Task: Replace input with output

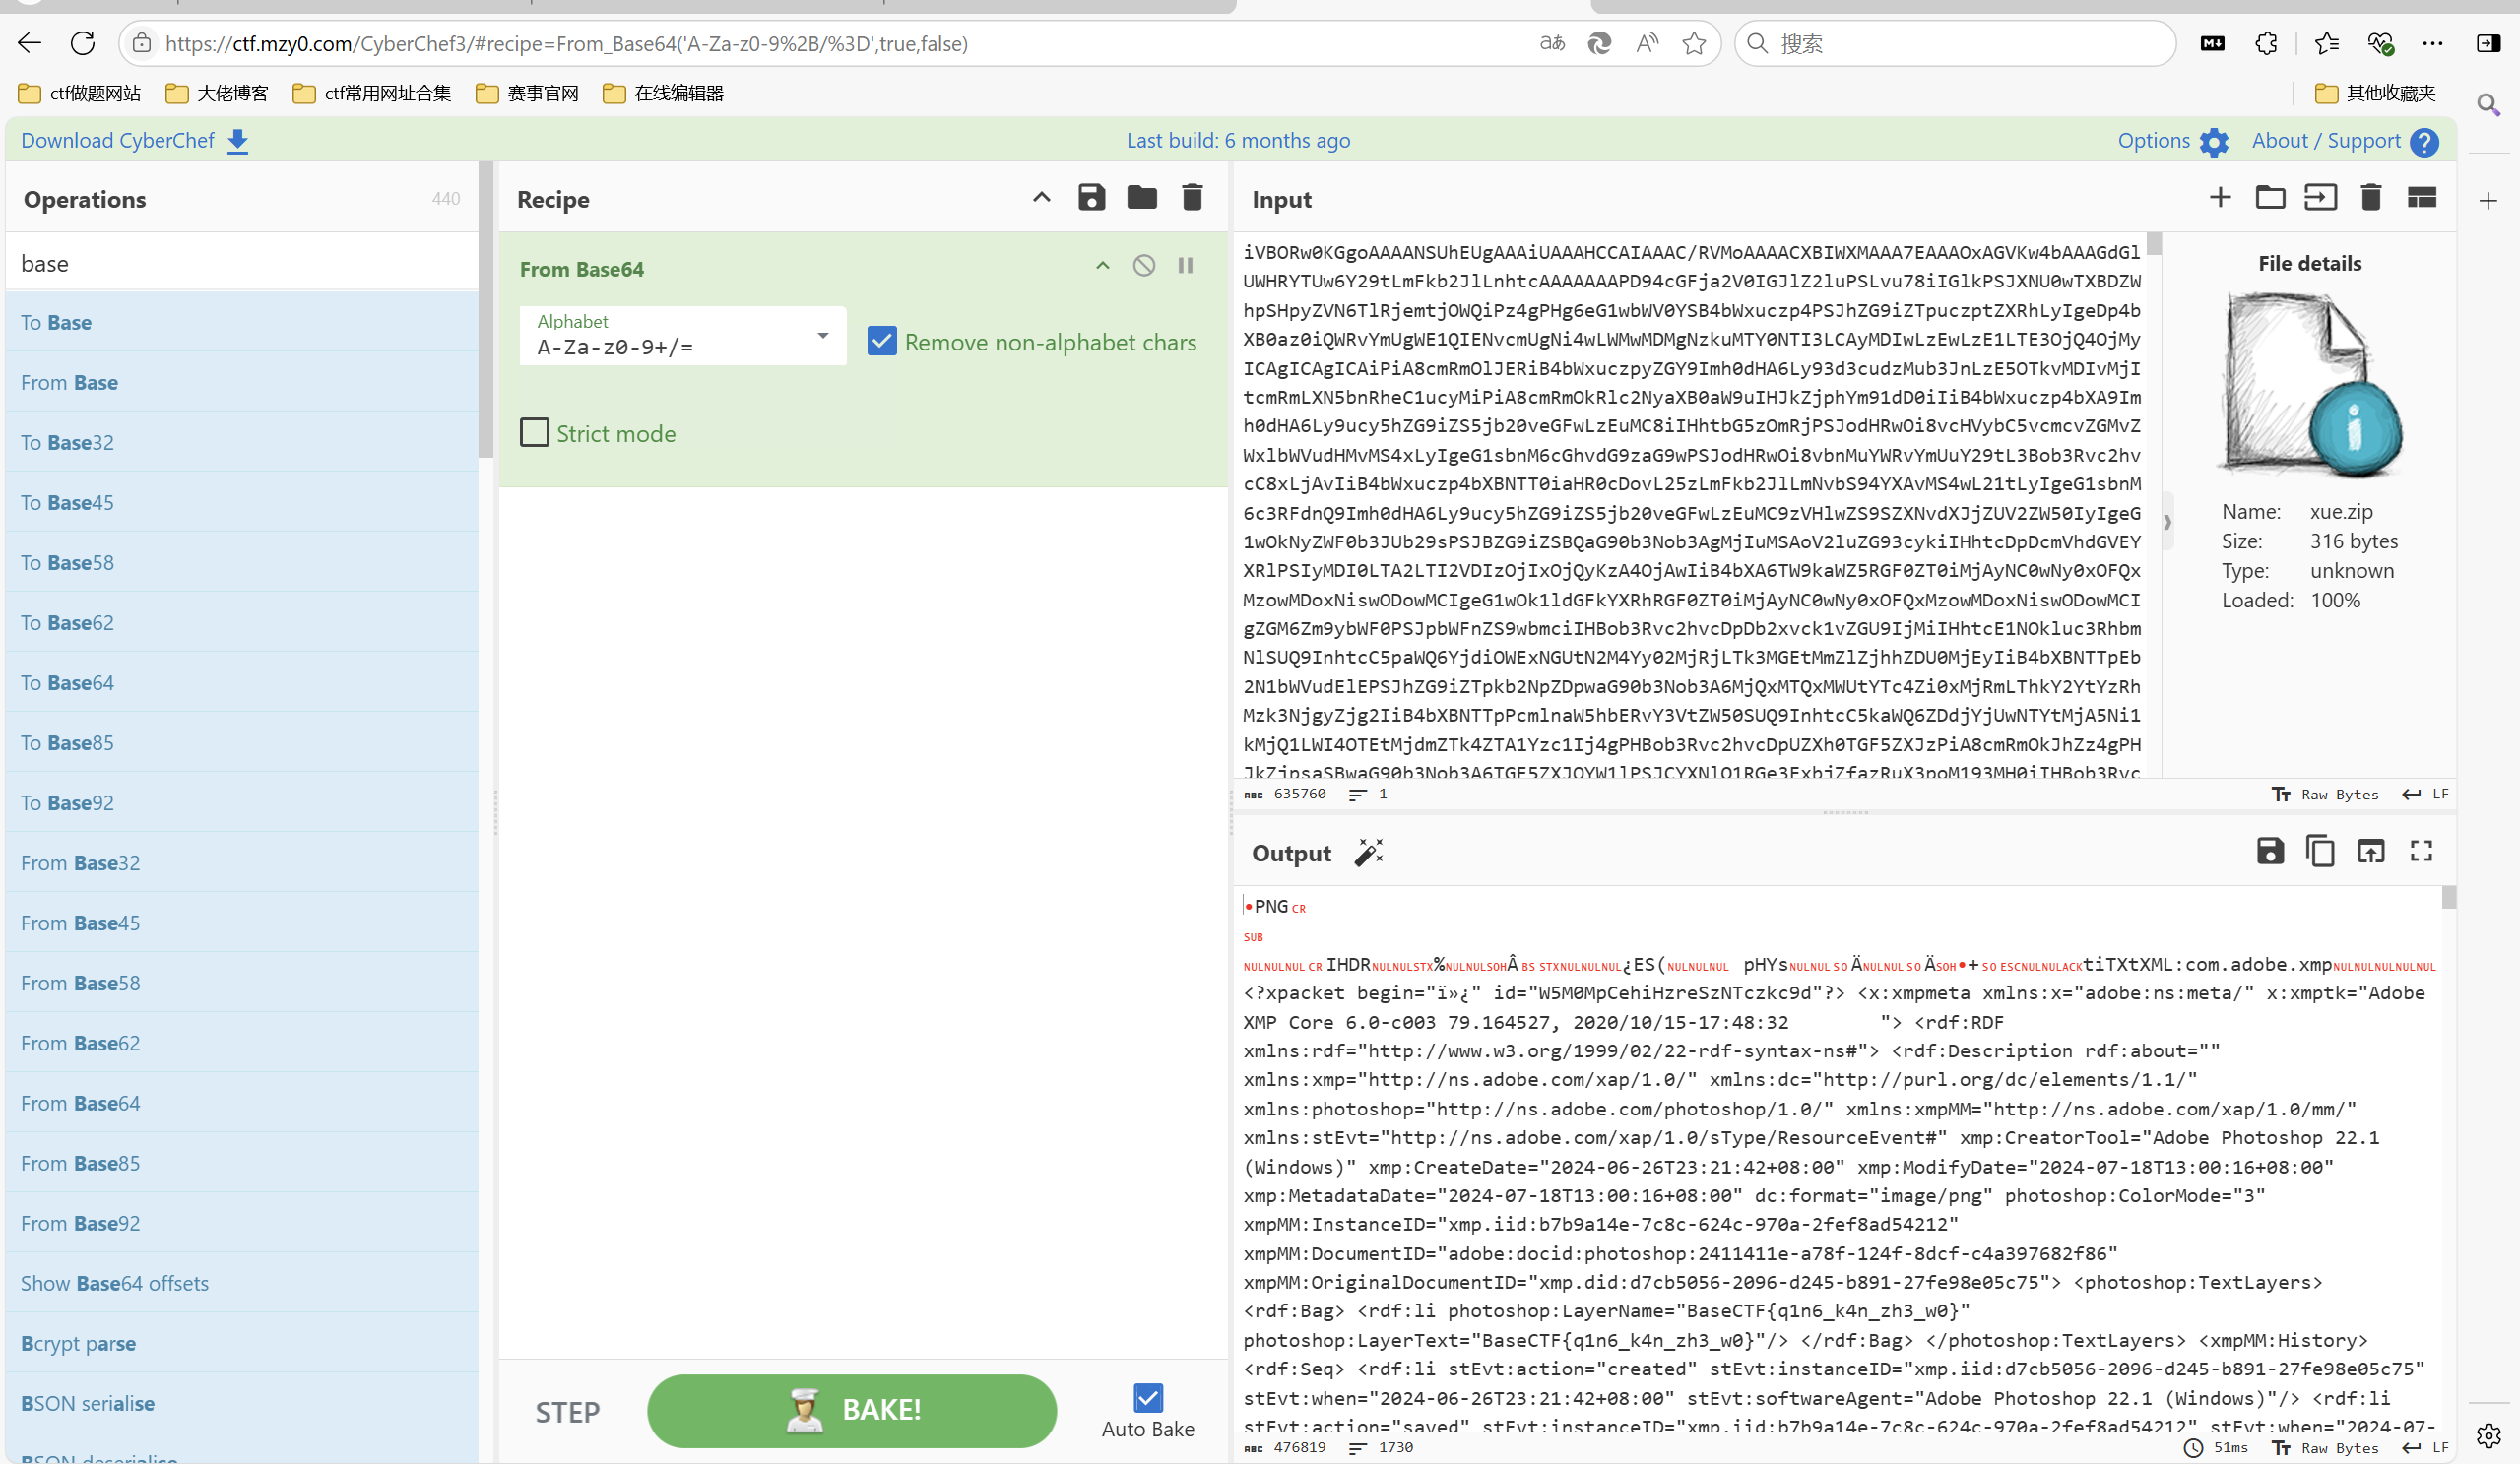Action: pyautogui.click(x=2371, y=851)
